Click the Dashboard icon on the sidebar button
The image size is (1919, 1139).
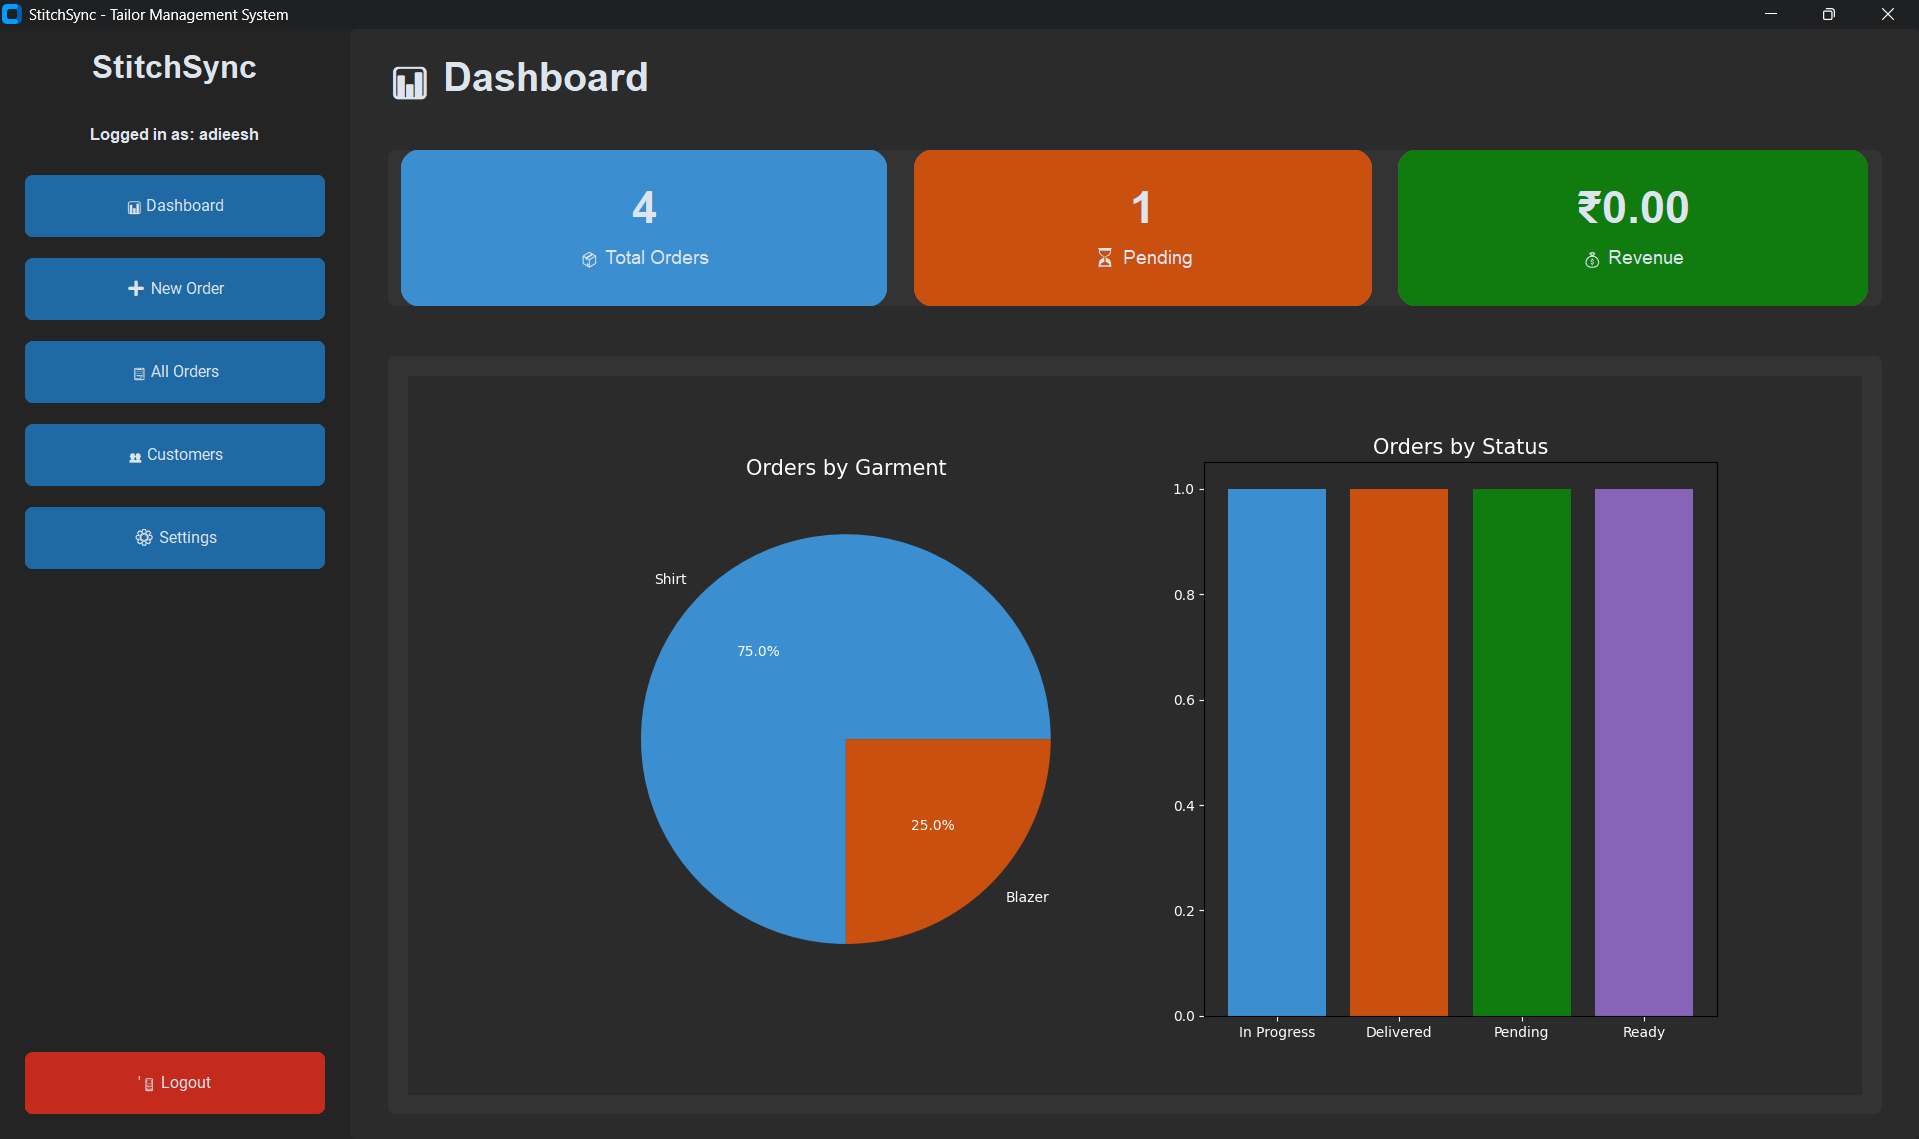(x=135, y=206)
